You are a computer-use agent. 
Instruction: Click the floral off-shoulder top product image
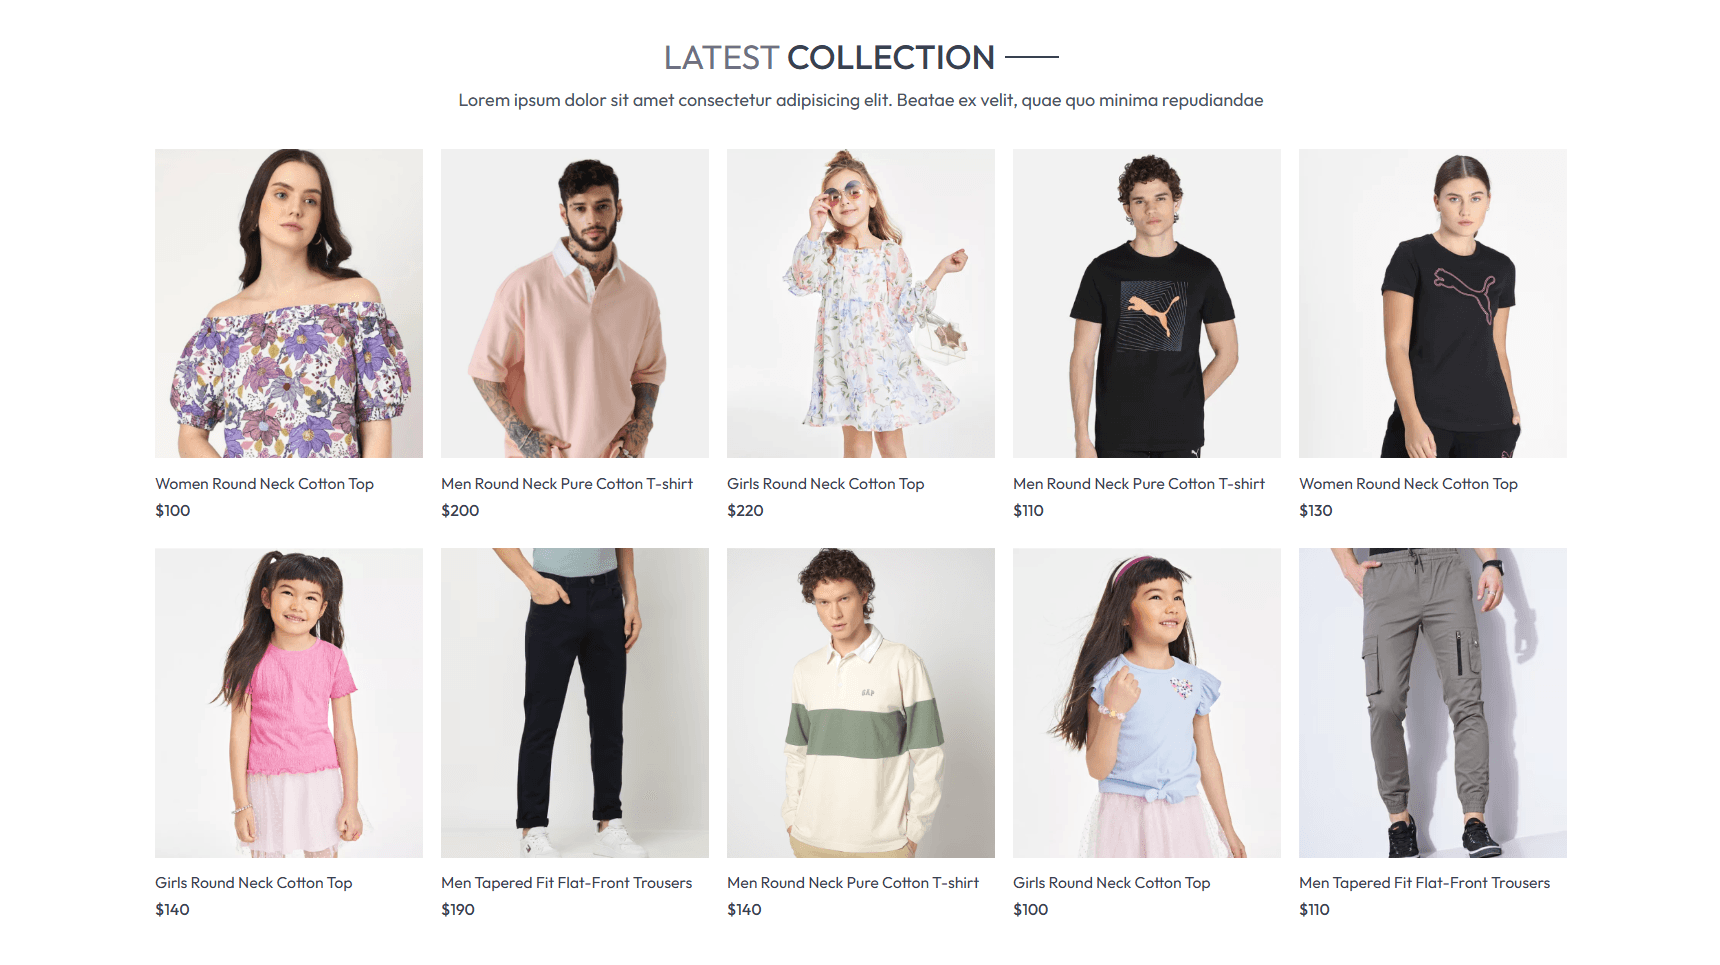[289, 303]
